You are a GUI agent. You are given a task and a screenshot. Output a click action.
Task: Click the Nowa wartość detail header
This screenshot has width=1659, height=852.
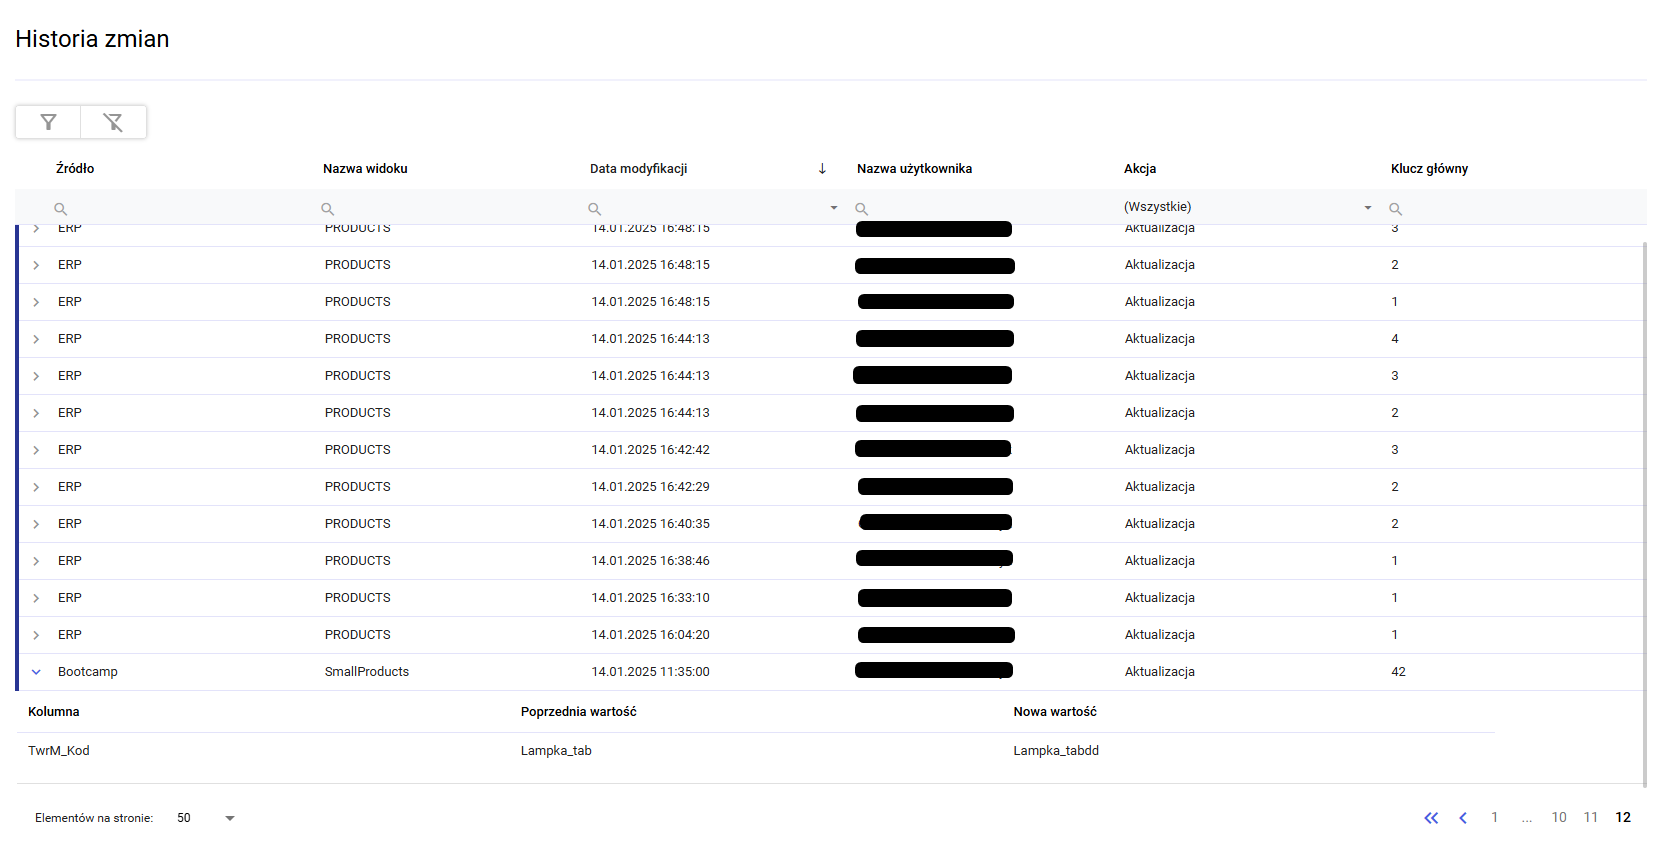[1055, 712]
